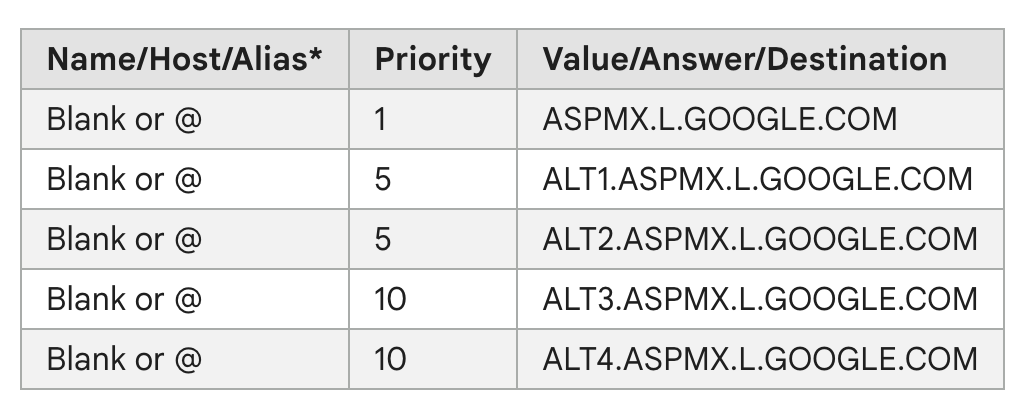Image resolution: width=1034 pixels, height=404 pixels.
Task: Click "Blank or @" in the ALT4 row
Action: tap(124, 359)
